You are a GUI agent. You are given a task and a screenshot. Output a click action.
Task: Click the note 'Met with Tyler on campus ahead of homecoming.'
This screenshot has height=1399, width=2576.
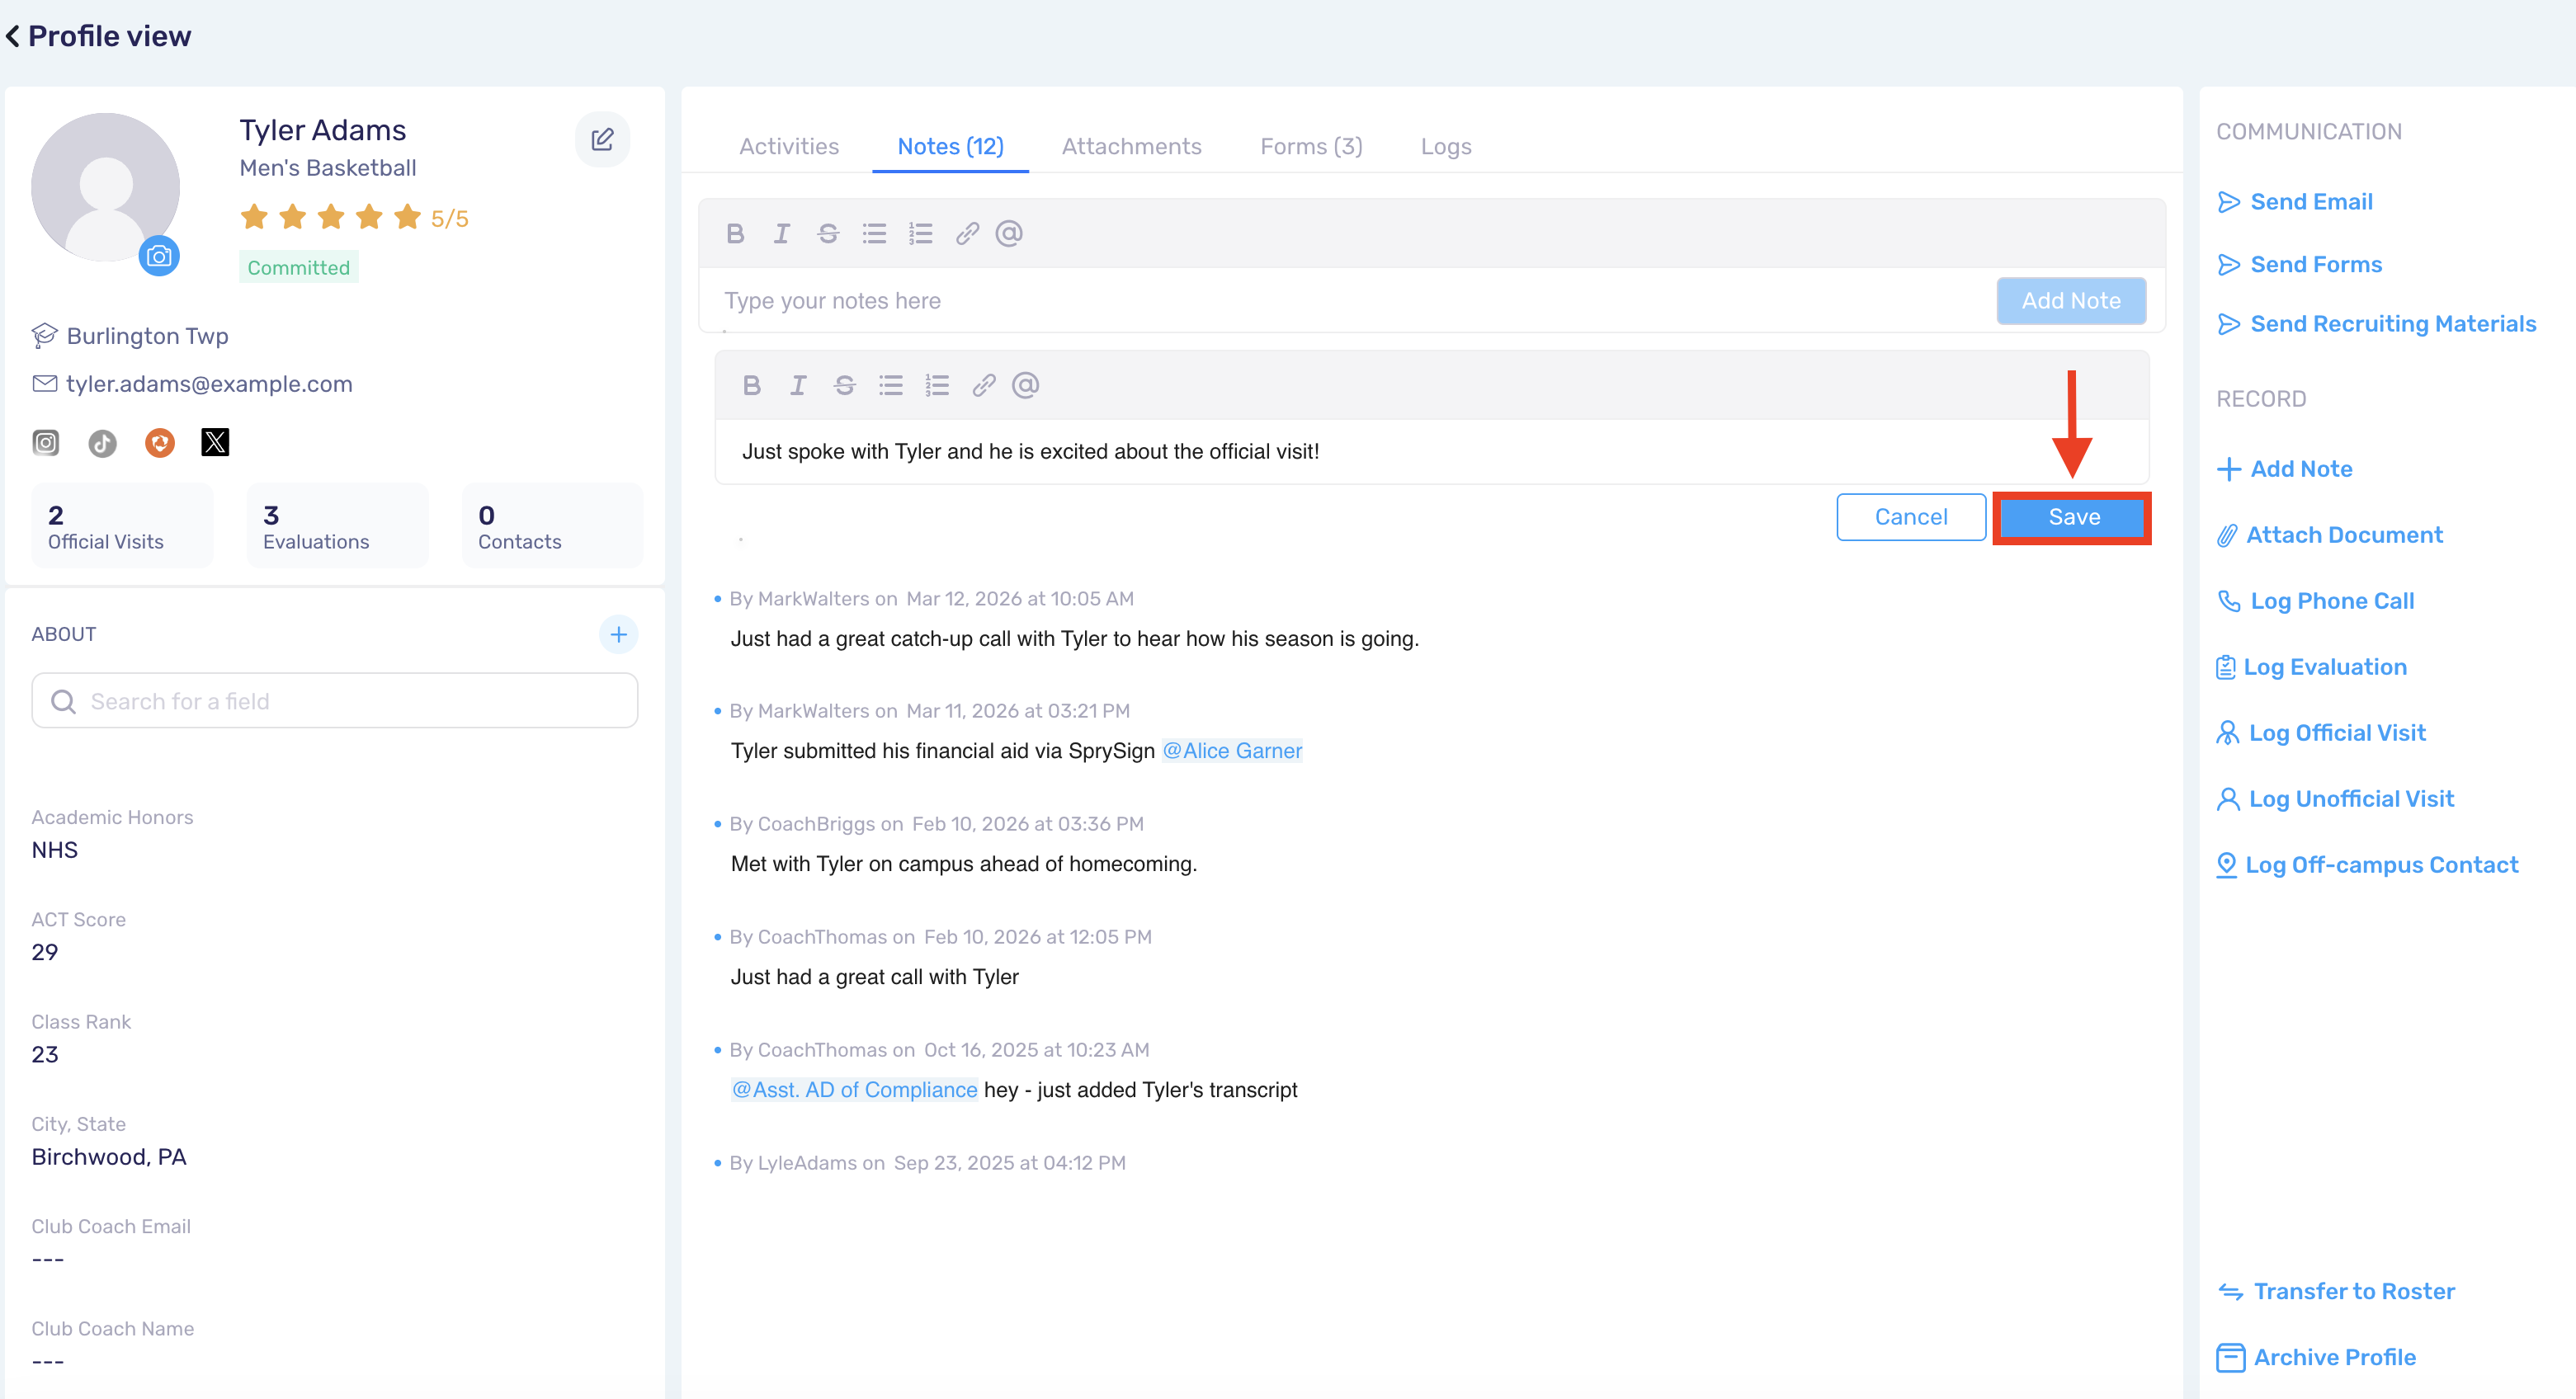tap(964, 864)
